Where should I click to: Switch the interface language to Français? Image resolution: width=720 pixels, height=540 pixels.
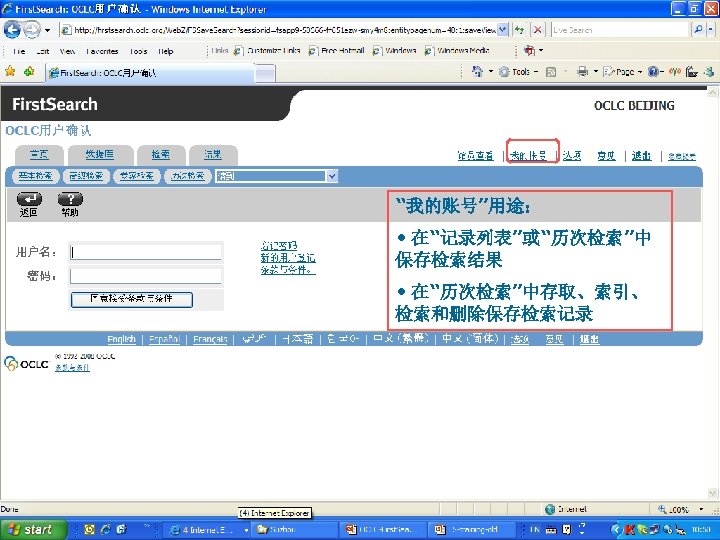(x=210, y=339)
